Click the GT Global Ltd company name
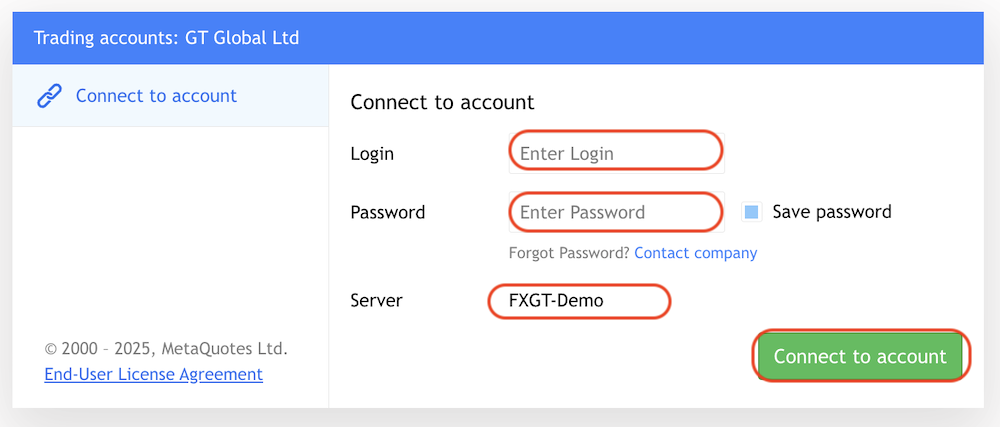This screenshot has width=1000, height=427. (242, 38)
